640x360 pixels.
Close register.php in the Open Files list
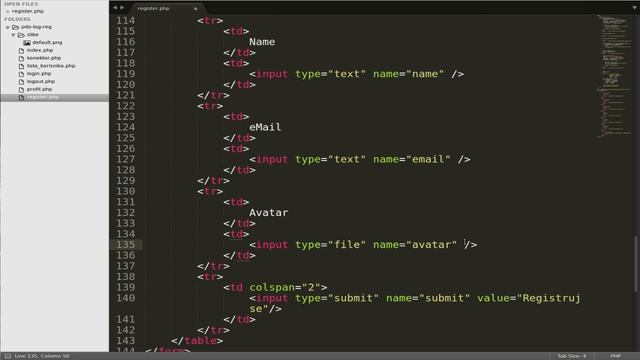(x=7, y=11)
